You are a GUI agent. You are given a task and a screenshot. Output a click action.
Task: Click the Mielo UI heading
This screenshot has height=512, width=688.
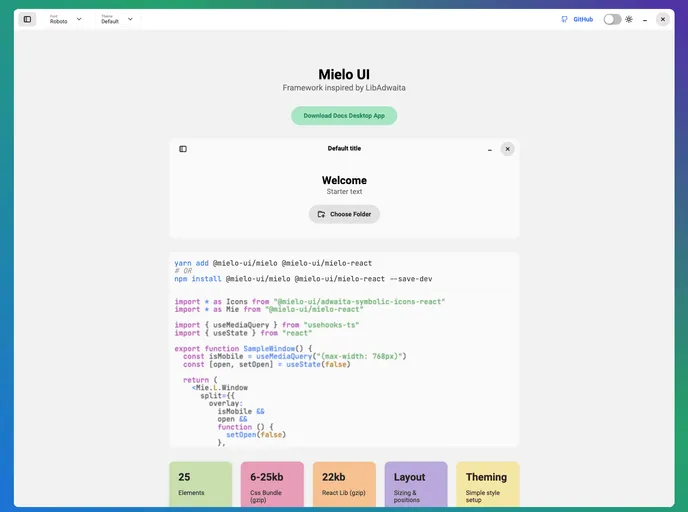pyautogui.click(x=344, y=74)
